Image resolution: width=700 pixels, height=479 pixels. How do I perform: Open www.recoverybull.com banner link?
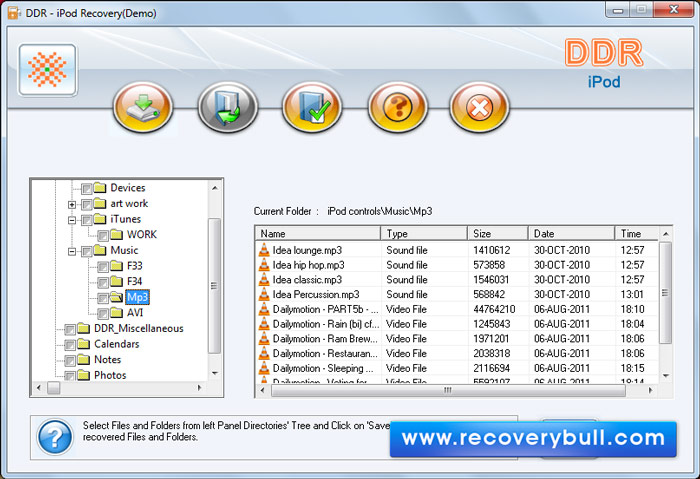click(x=533, y=438)
